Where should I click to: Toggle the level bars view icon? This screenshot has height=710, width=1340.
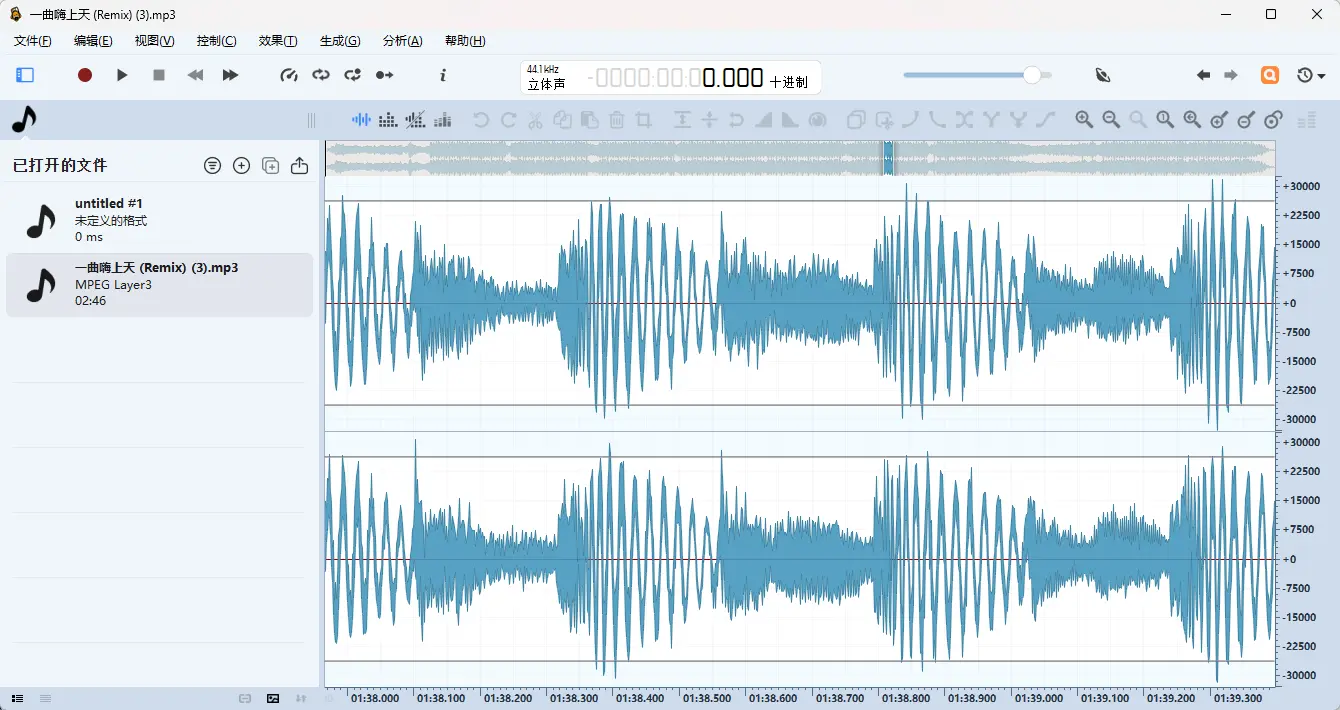pos(442,120)
